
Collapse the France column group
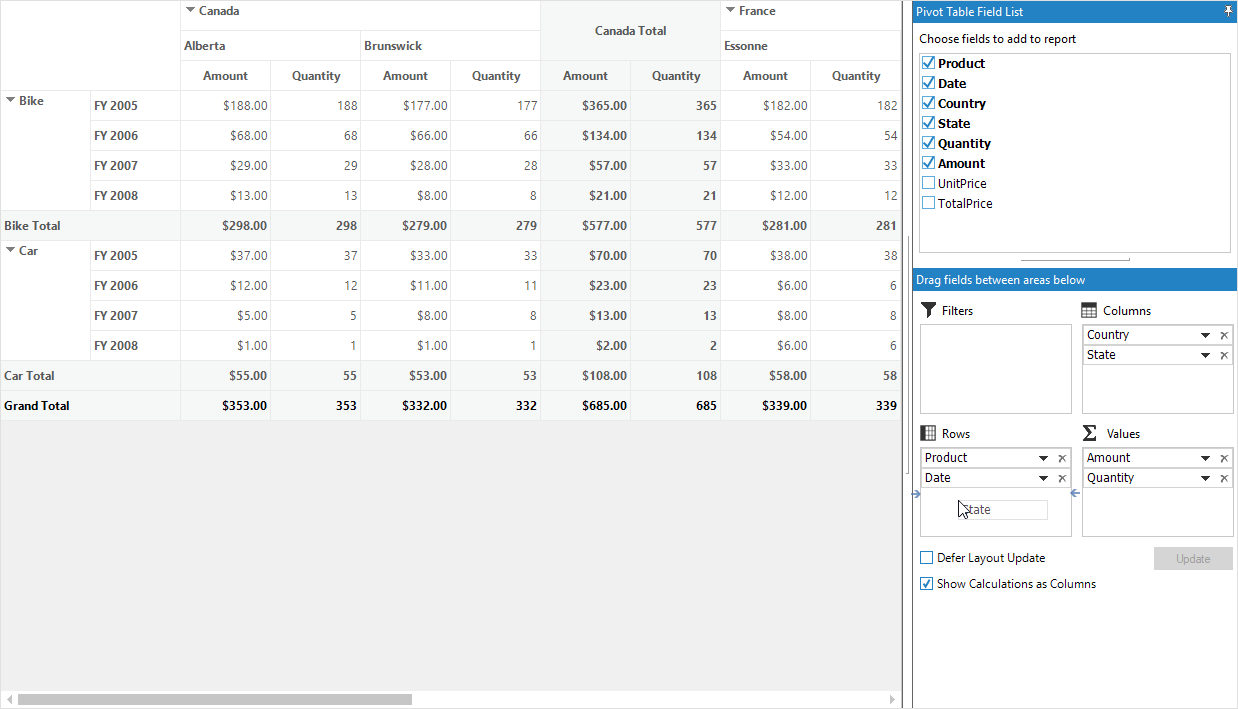coord(730,10)
